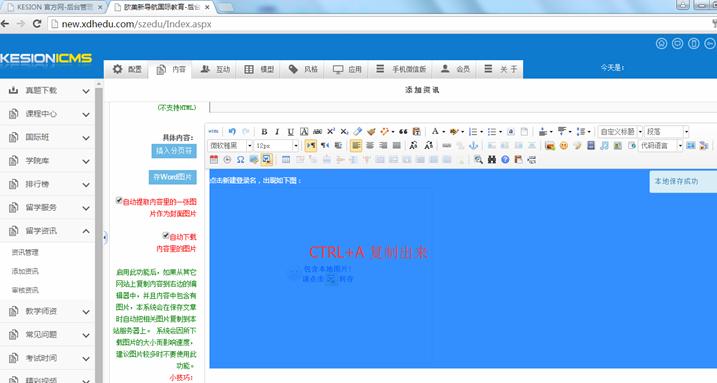Click the browser reload button
Viewport: 717px width, 383px height.
[37, 24]
